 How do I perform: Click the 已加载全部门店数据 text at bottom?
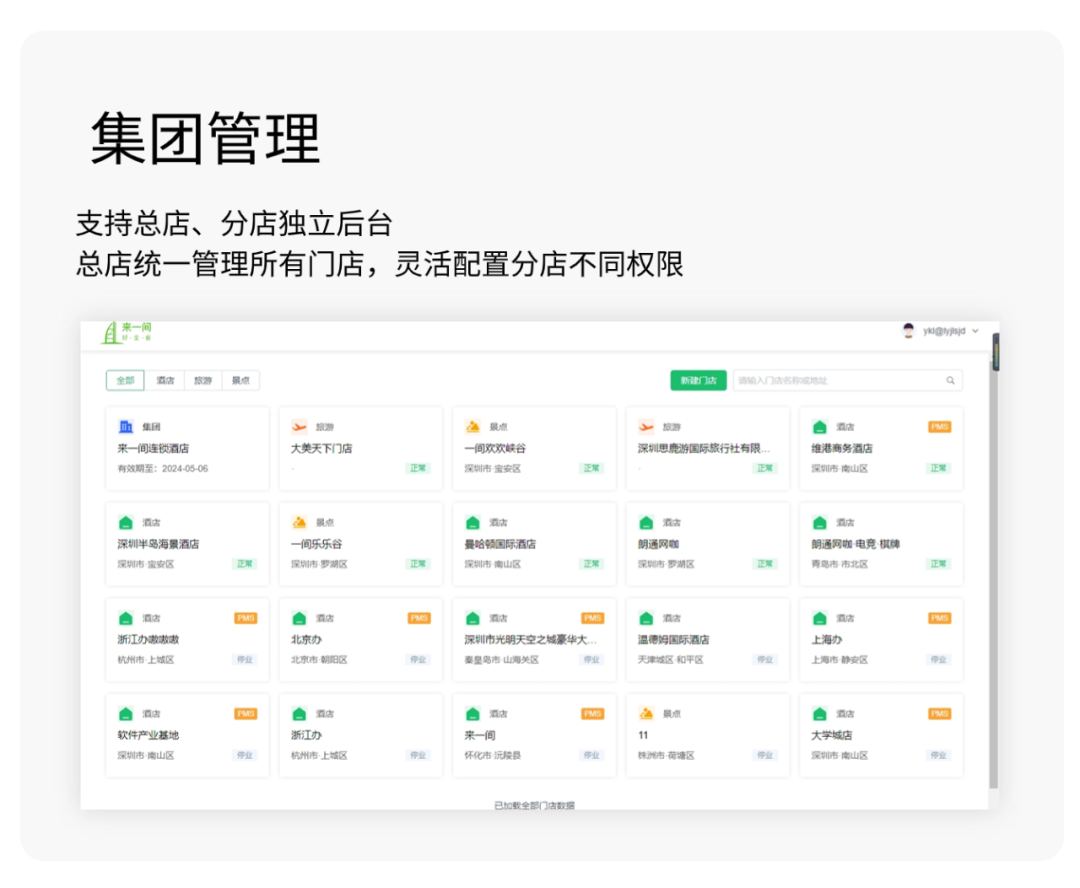[x=536, y=803]
